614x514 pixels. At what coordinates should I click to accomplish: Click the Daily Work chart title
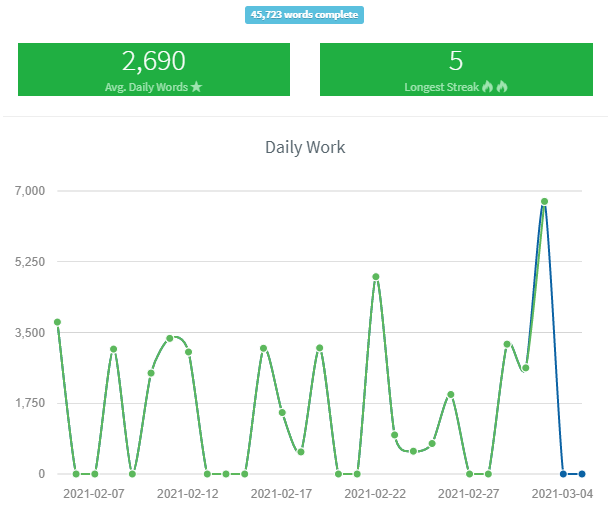(x=305, y=147)
